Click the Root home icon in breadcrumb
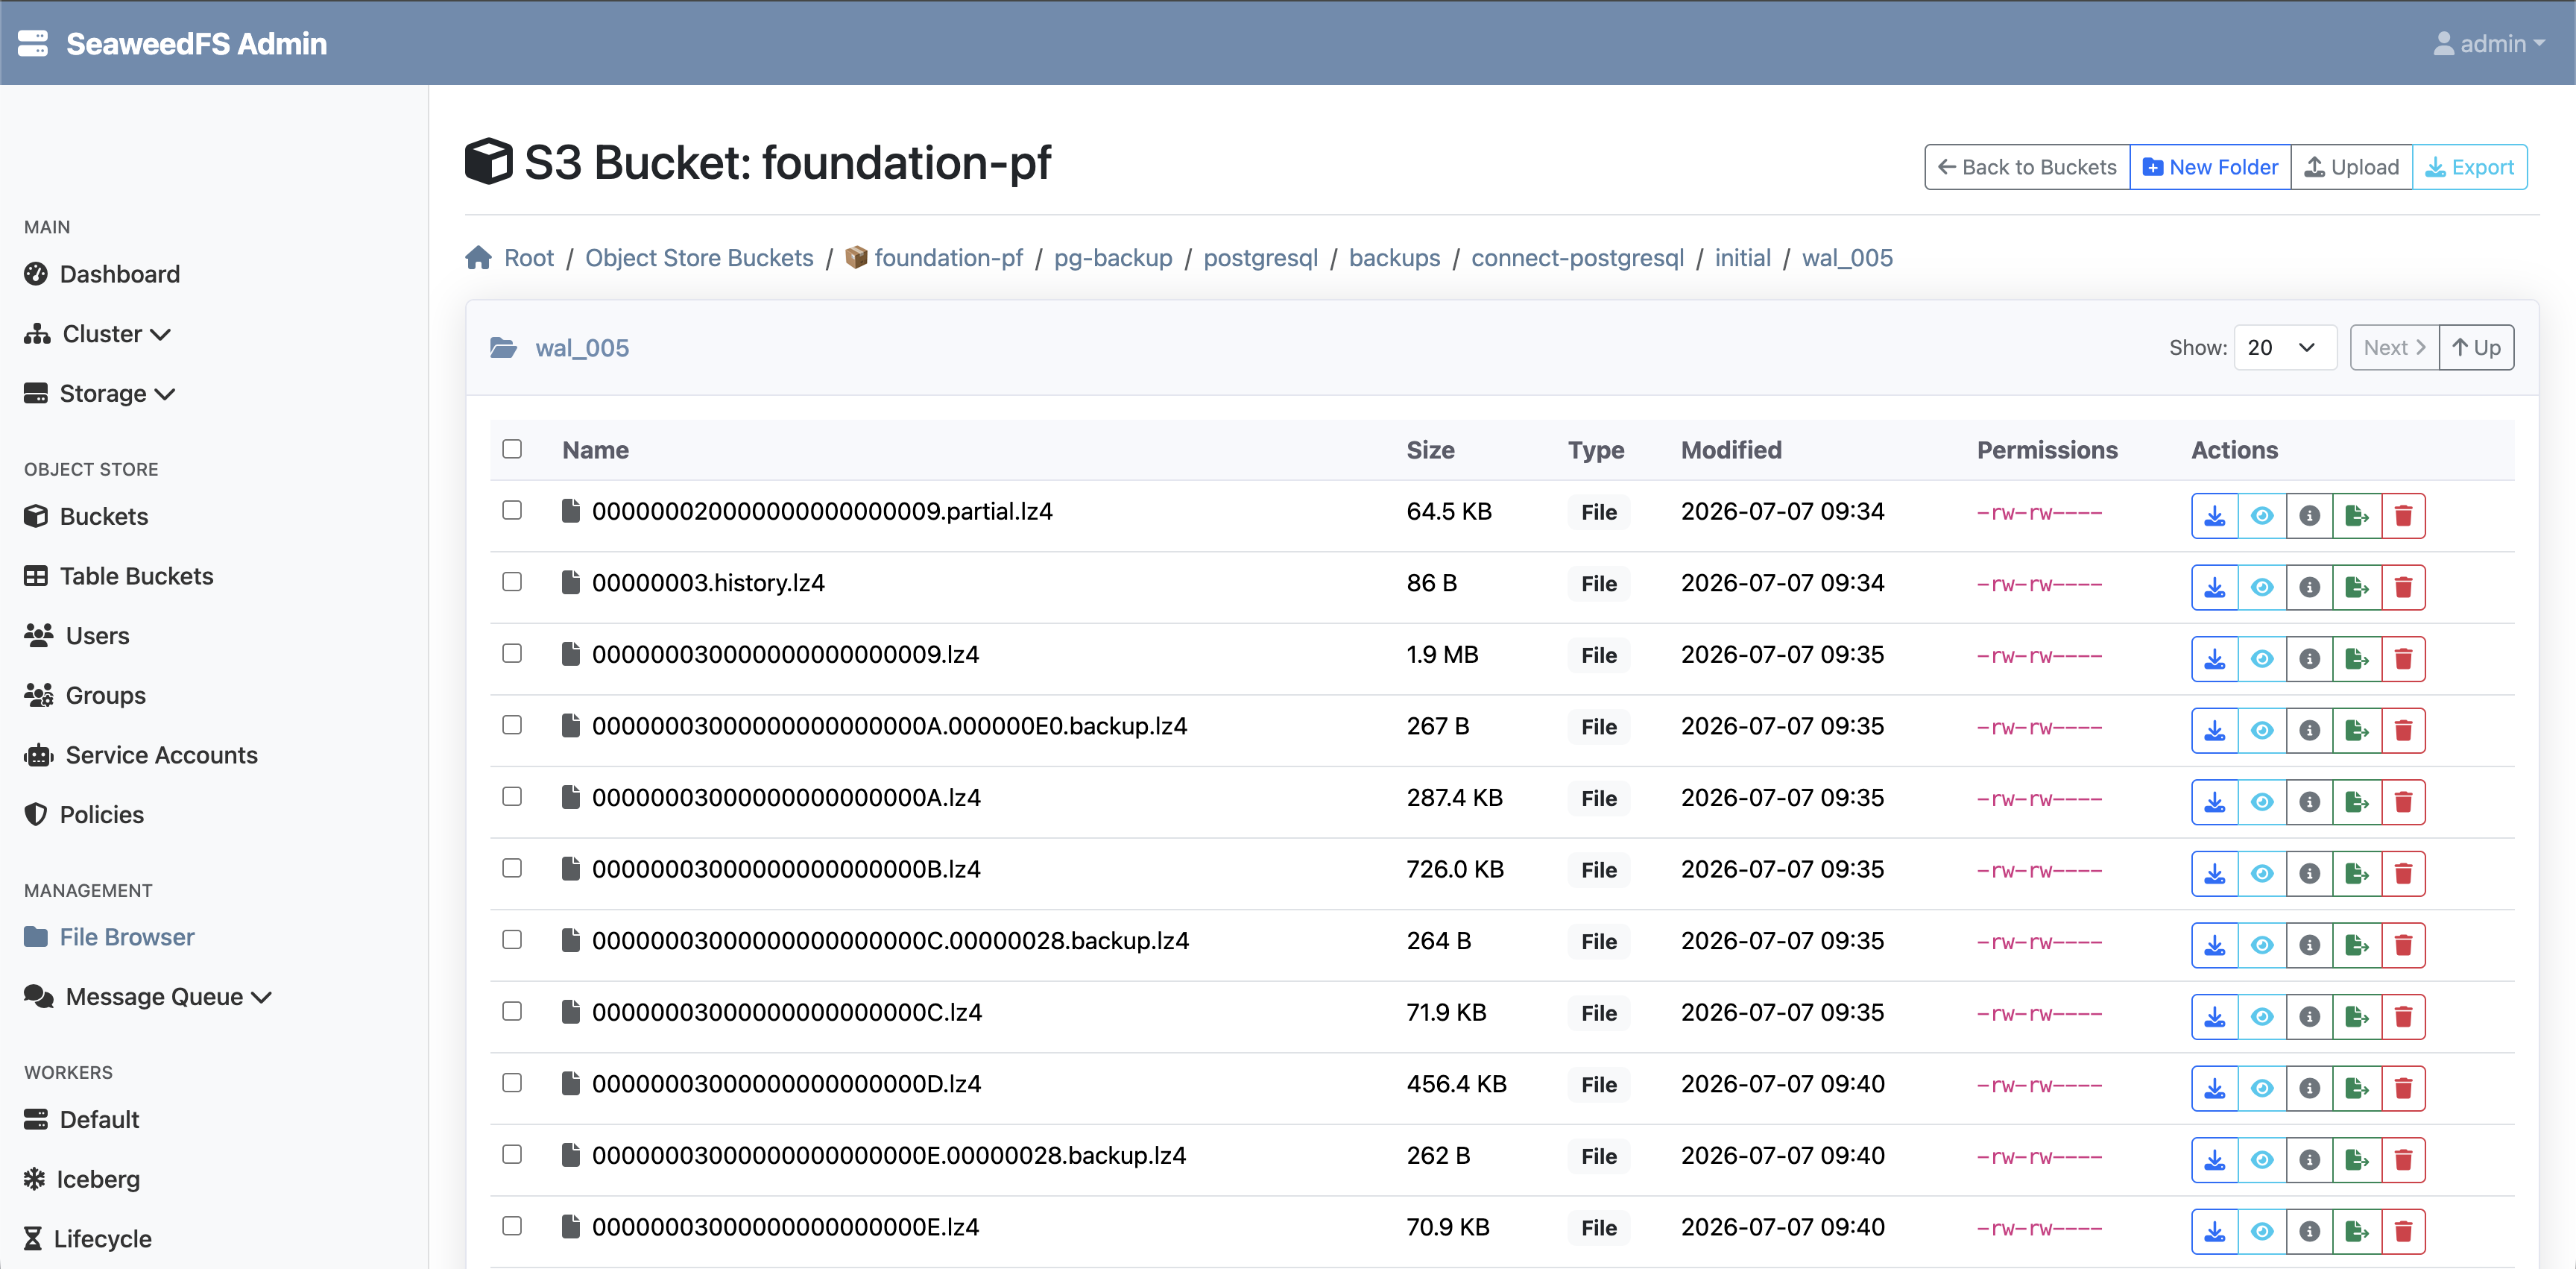Image resolution: width=2576 pixels, height=1269 pixels. tap(479, 258)
